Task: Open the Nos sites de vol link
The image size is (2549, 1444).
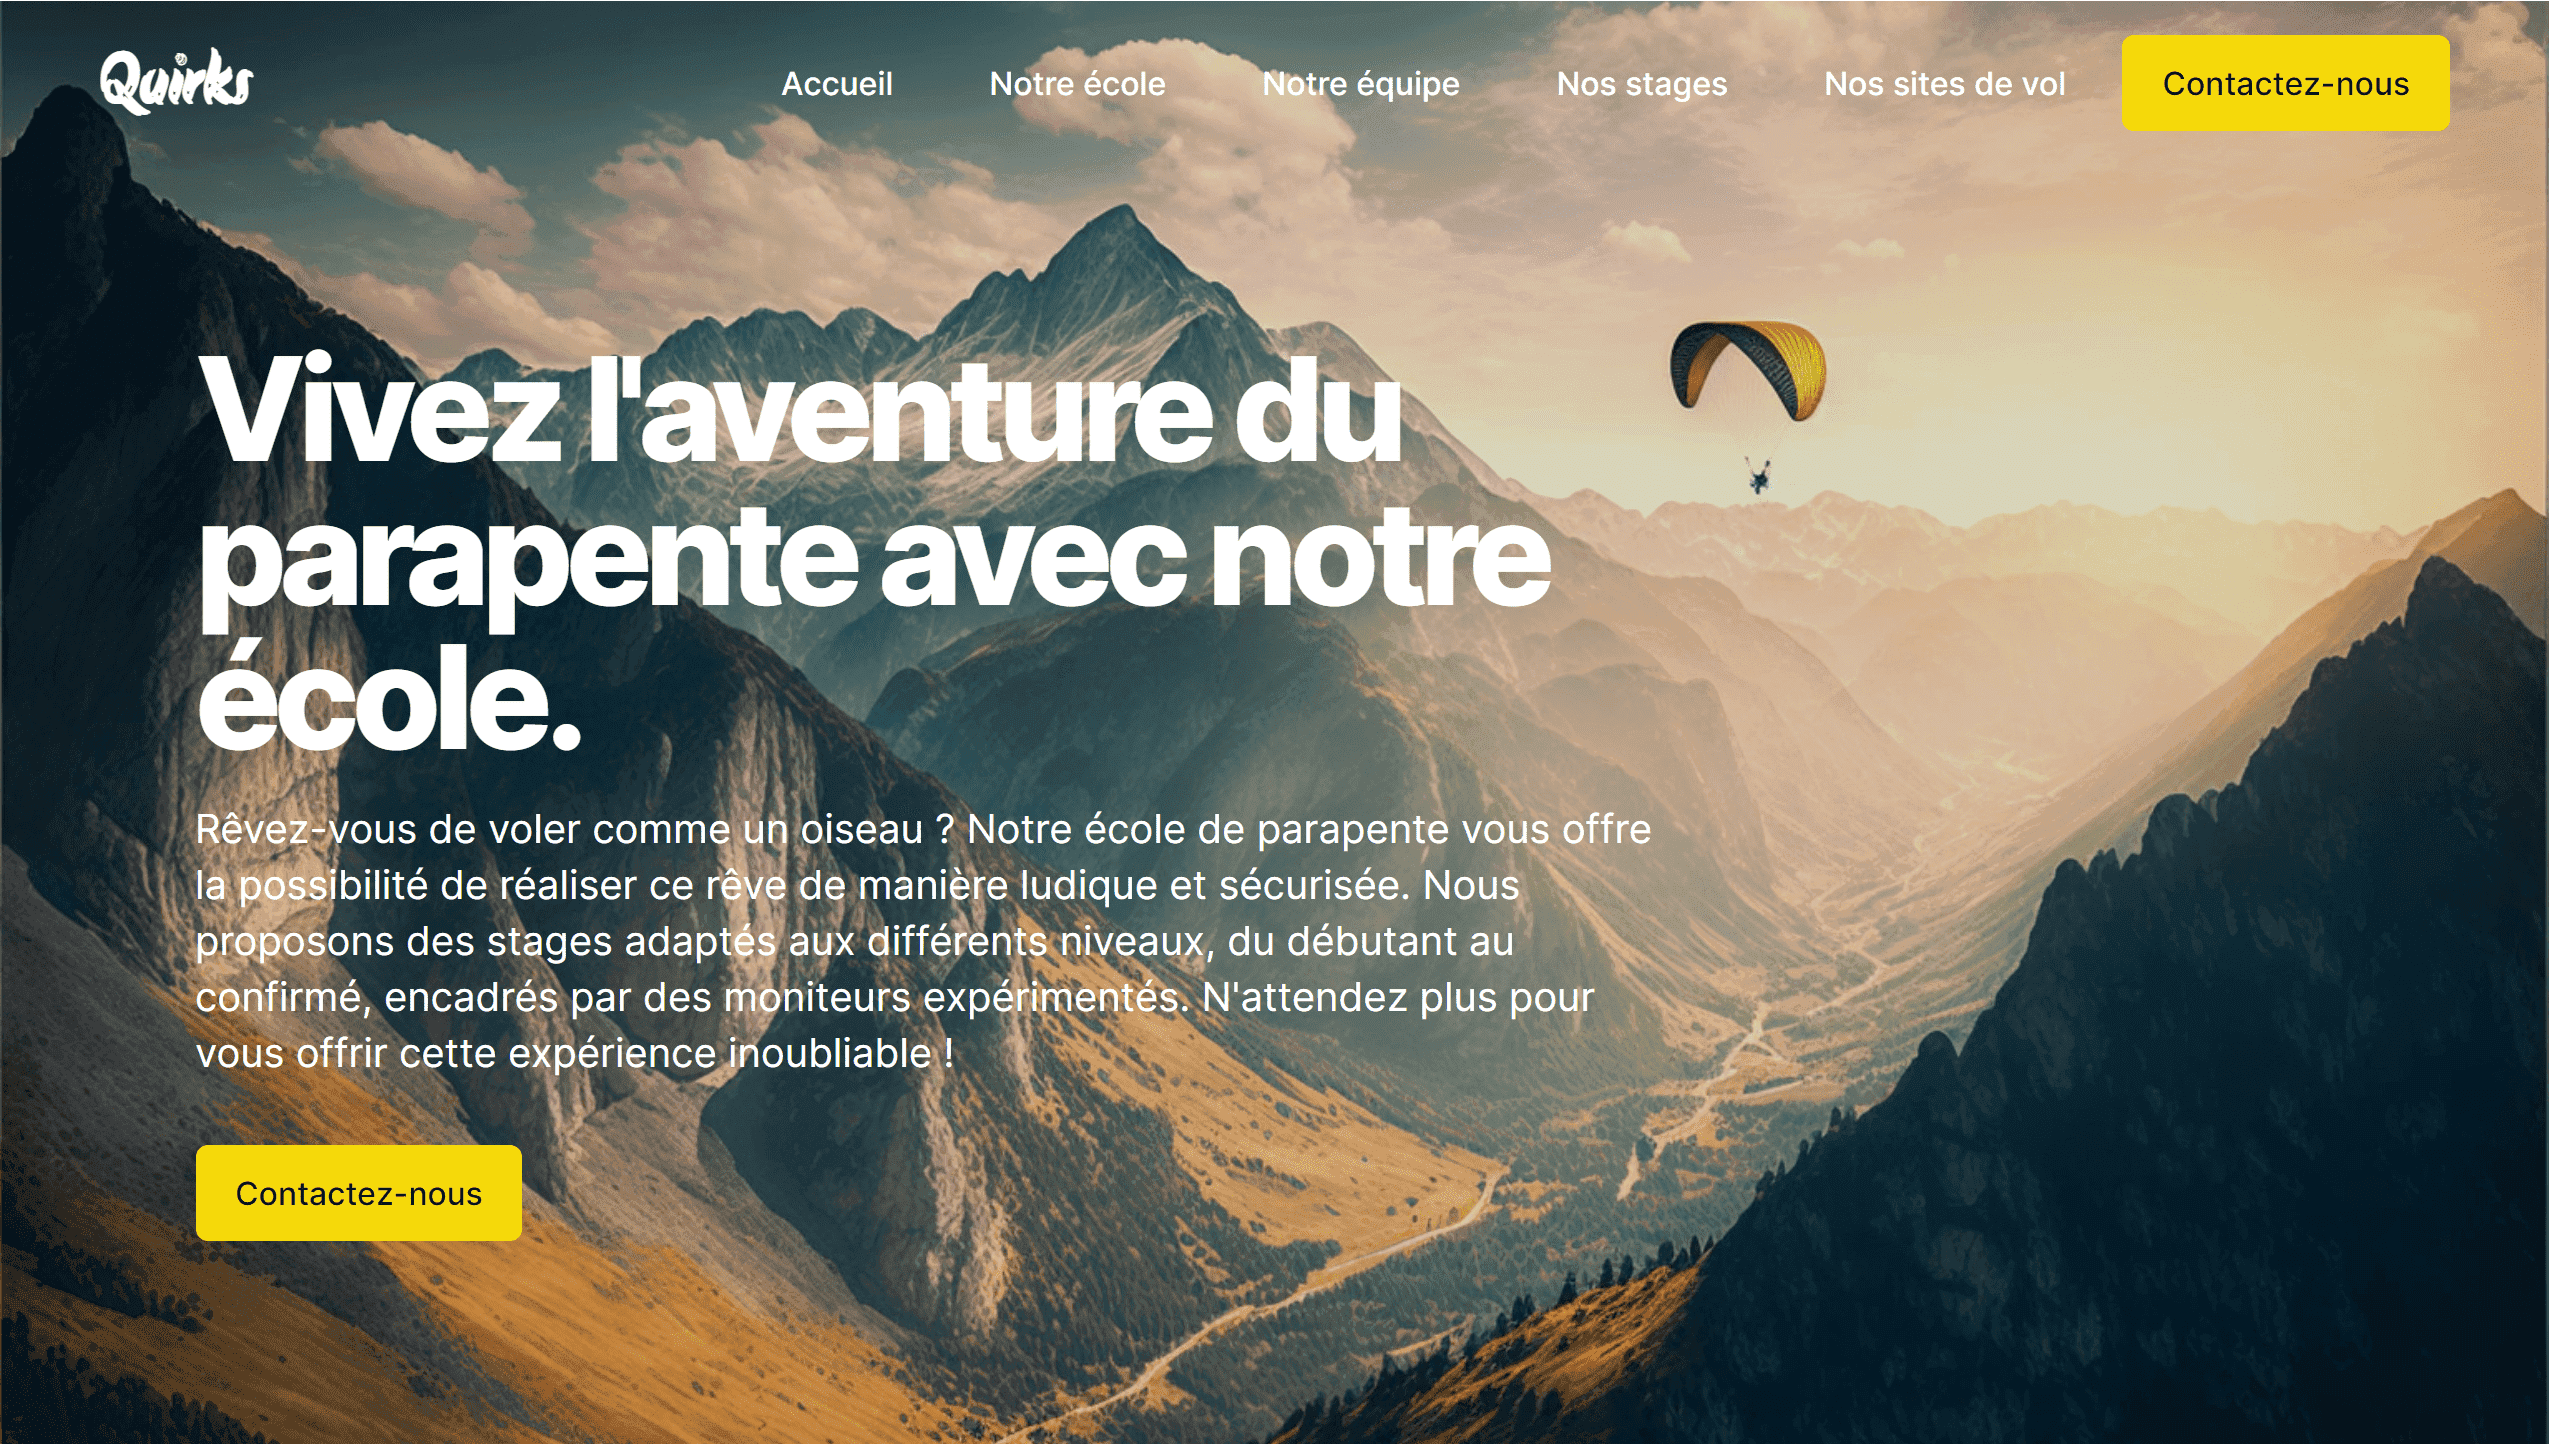Action: tap(1944, 84)
